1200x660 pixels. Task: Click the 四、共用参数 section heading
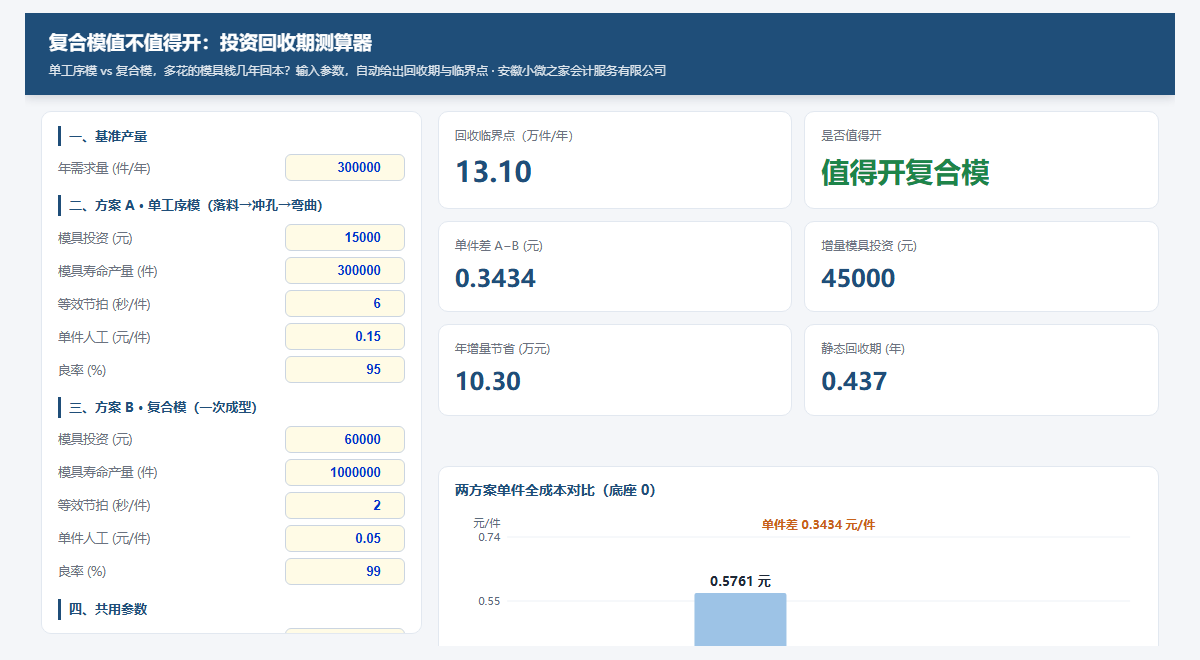tap(108, 609)
